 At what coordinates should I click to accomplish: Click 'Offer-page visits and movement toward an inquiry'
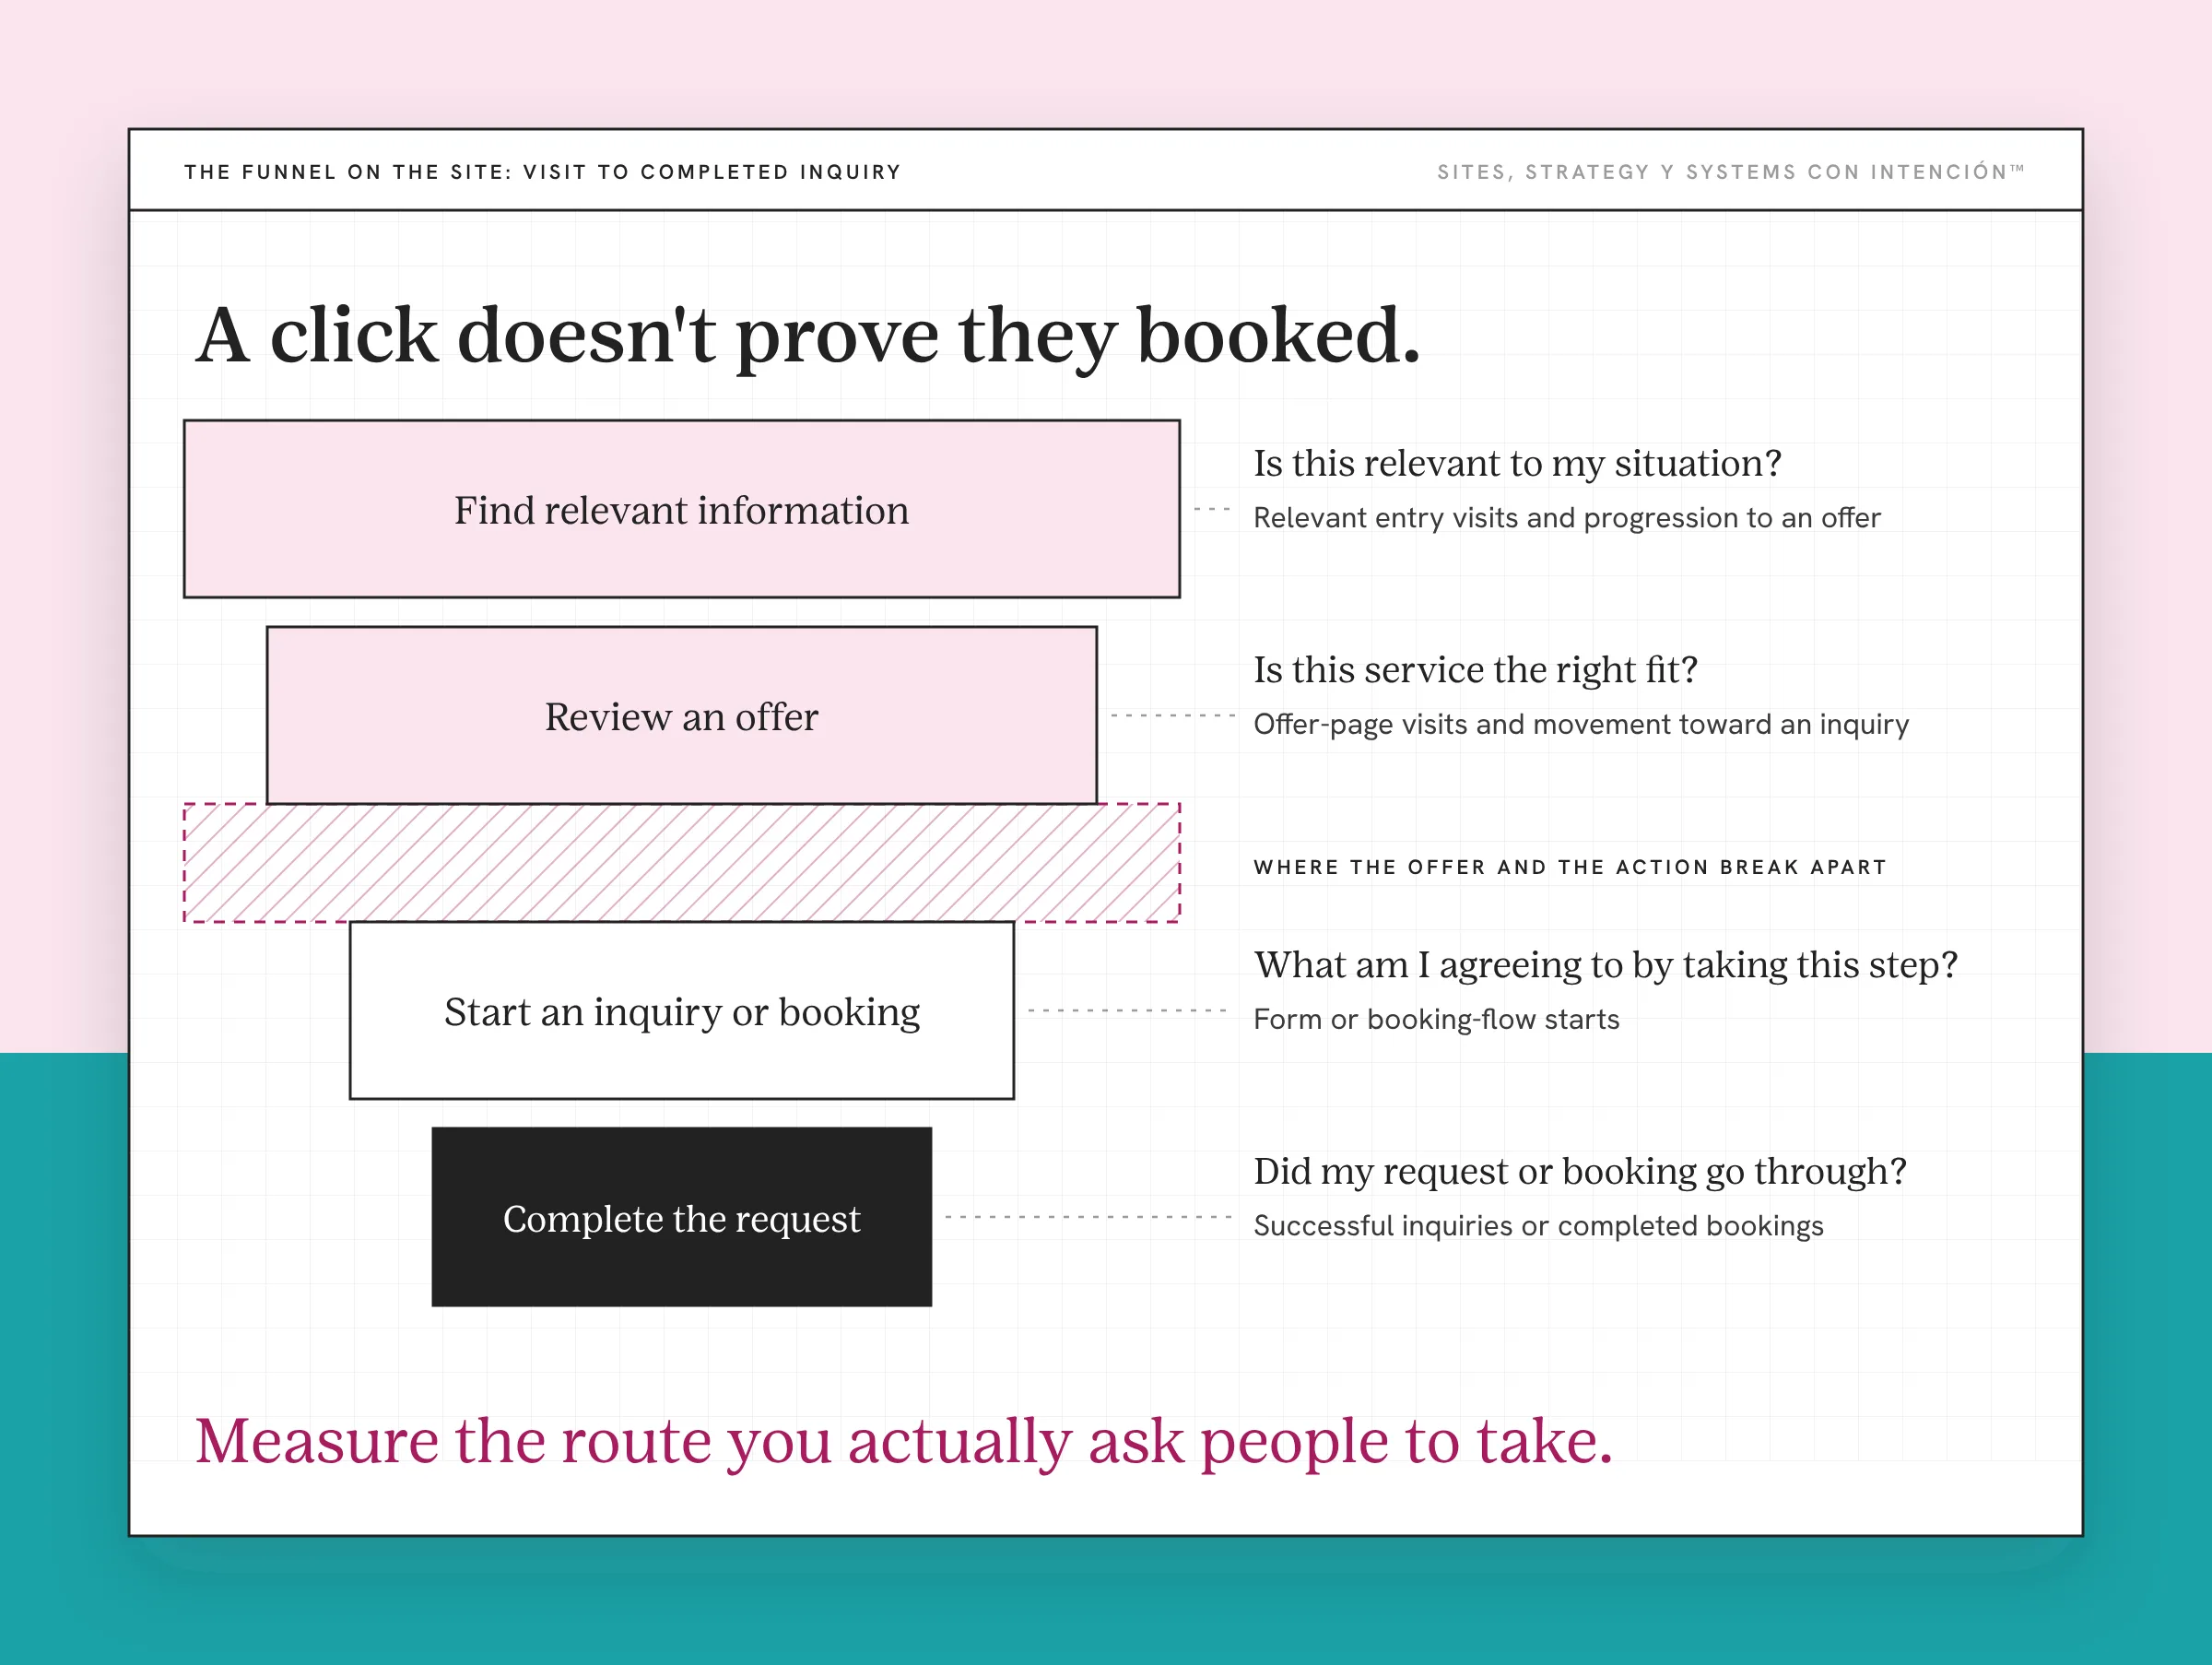[x=1581, y=724]
